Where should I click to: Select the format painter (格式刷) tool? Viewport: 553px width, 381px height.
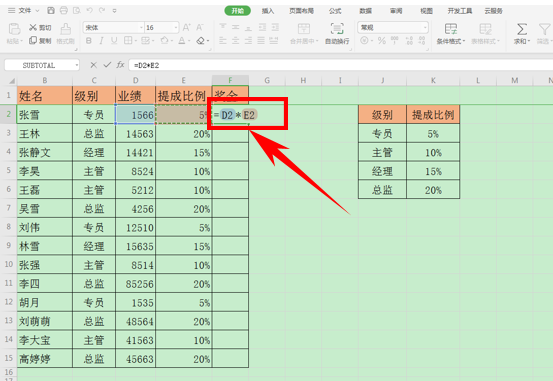pos(66,34)
